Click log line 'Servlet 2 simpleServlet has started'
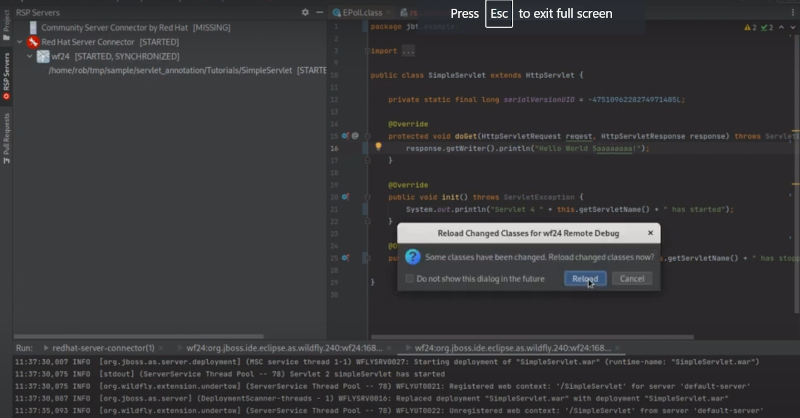Image resolution: width=800 pixels, height=418 pixels. 230,374
